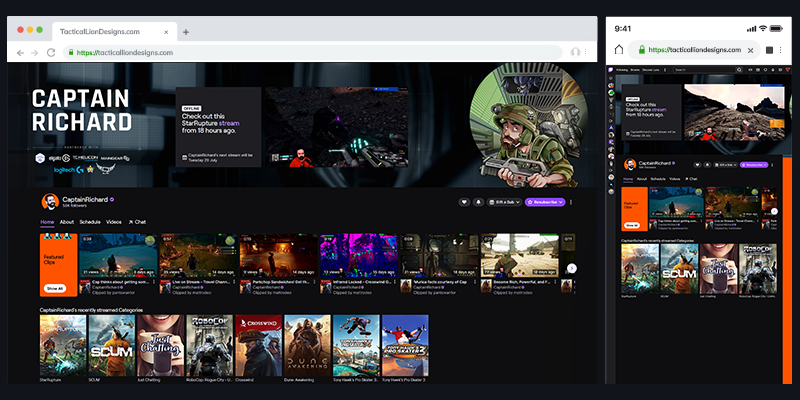The width and height of the screenshot is (800, 400).
Task: Close the TacticalLionDesigns.com browser tab
Action: coord(166,32)
